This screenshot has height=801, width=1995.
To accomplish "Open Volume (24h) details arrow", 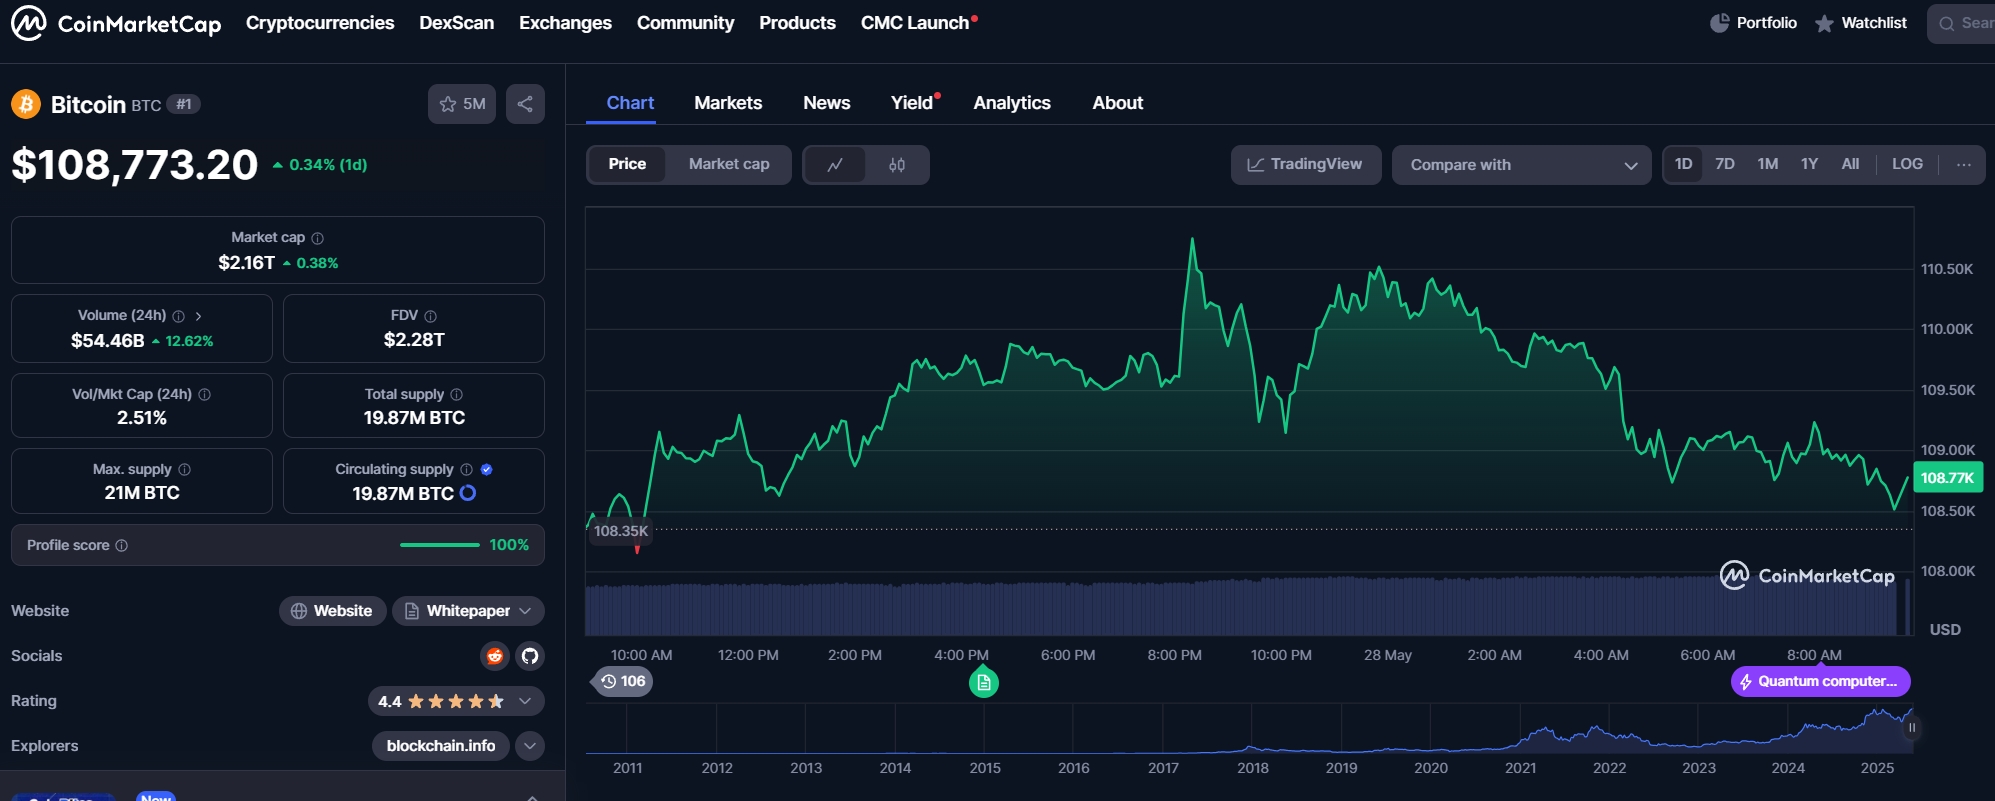I will pyautogui.click(x=198, y=316).
